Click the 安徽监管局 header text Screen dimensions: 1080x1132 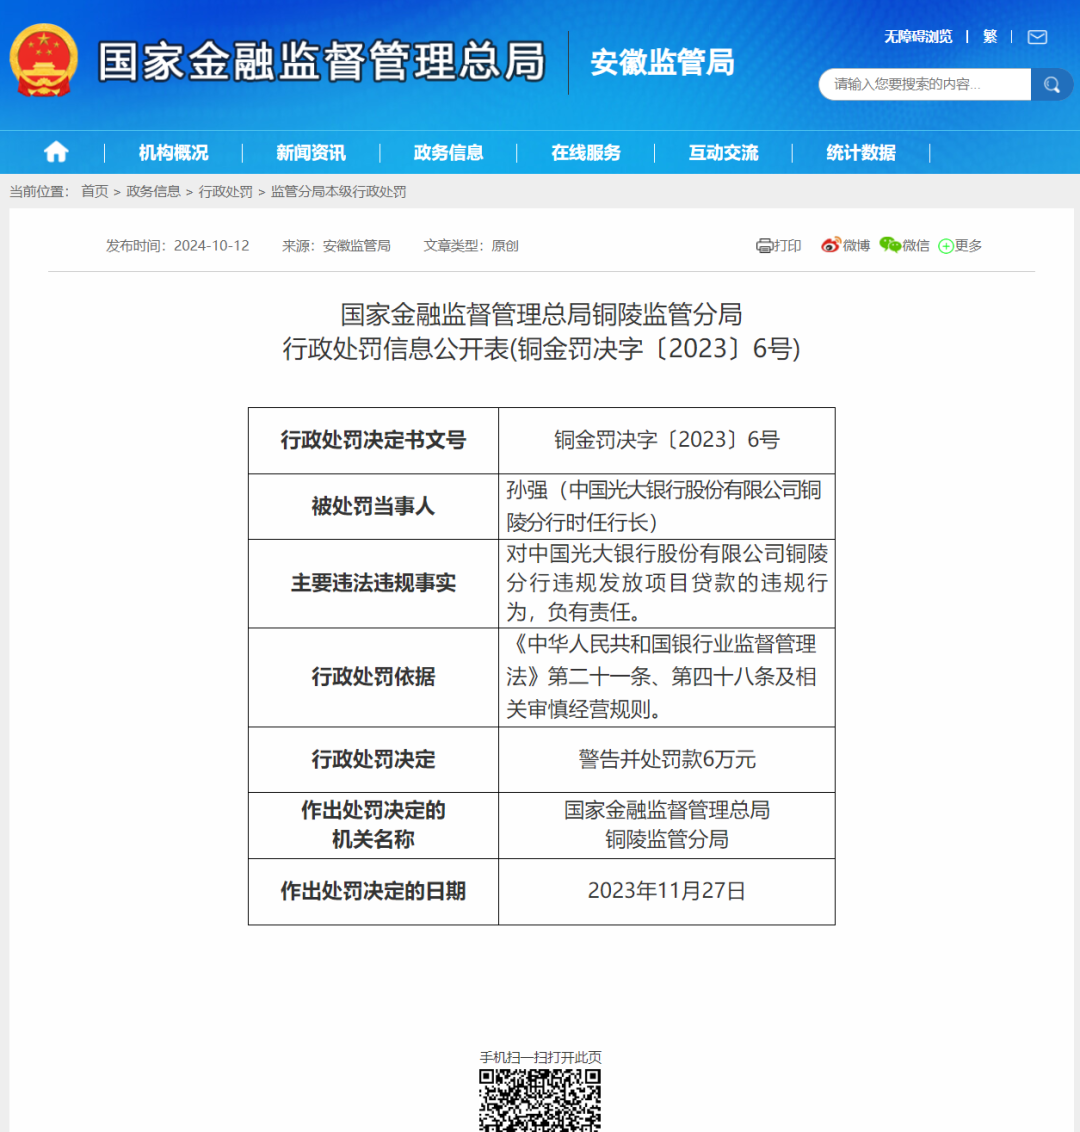[662, 62]
